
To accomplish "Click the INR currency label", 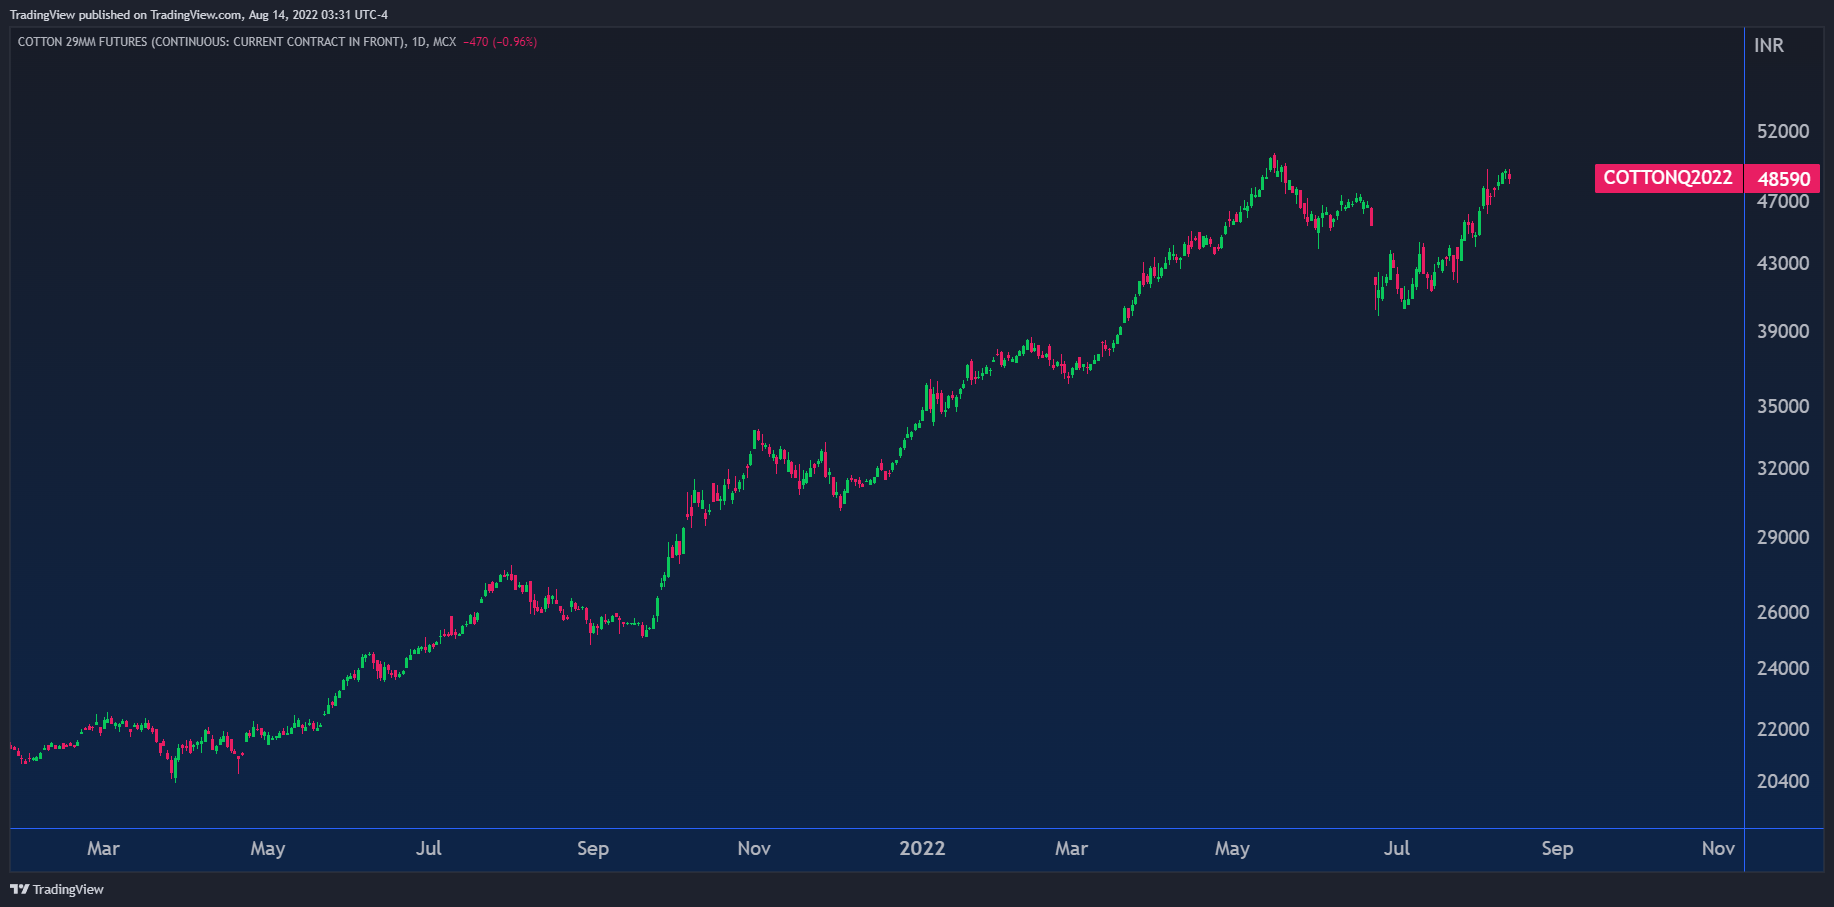I will [x=1768, y=45].
